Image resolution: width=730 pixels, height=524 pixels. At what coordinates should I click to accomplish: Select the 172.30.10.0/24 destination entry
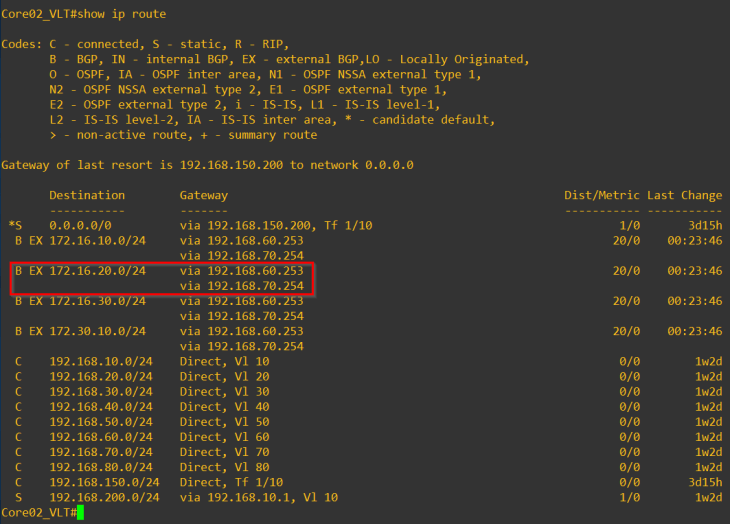pos(97,331)
